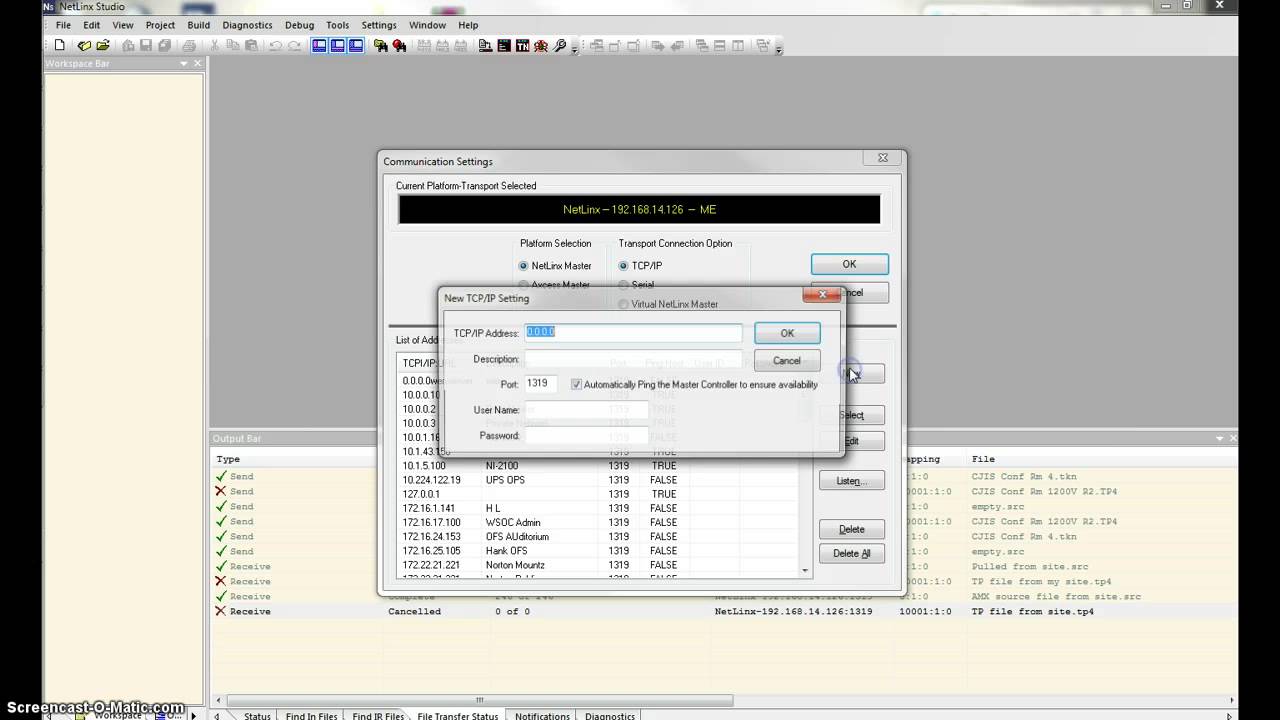Screen dimensions: 1280x720
Task: Select the 172.22.21.221 Norton Mountz row
Action: (x=597, y=565)
